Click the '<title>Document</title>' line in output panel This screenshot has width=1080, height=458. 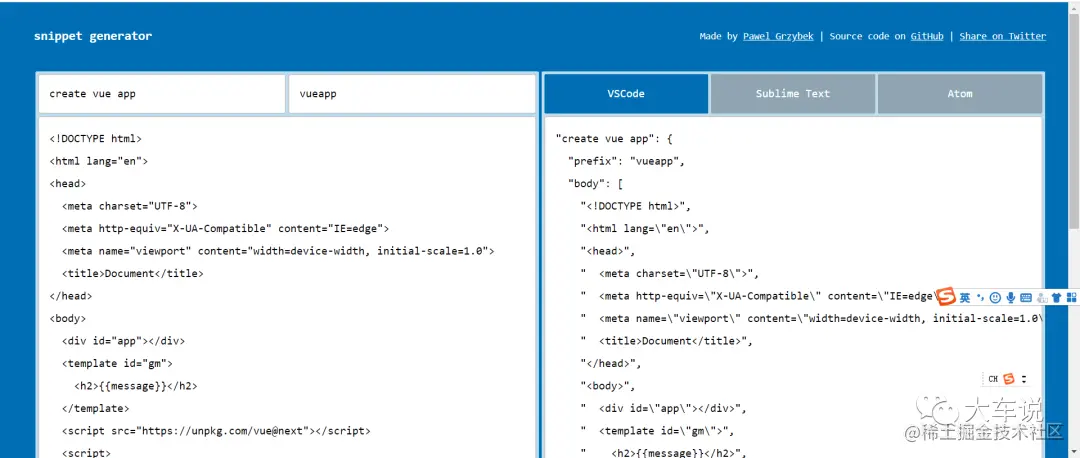point(666,341)
